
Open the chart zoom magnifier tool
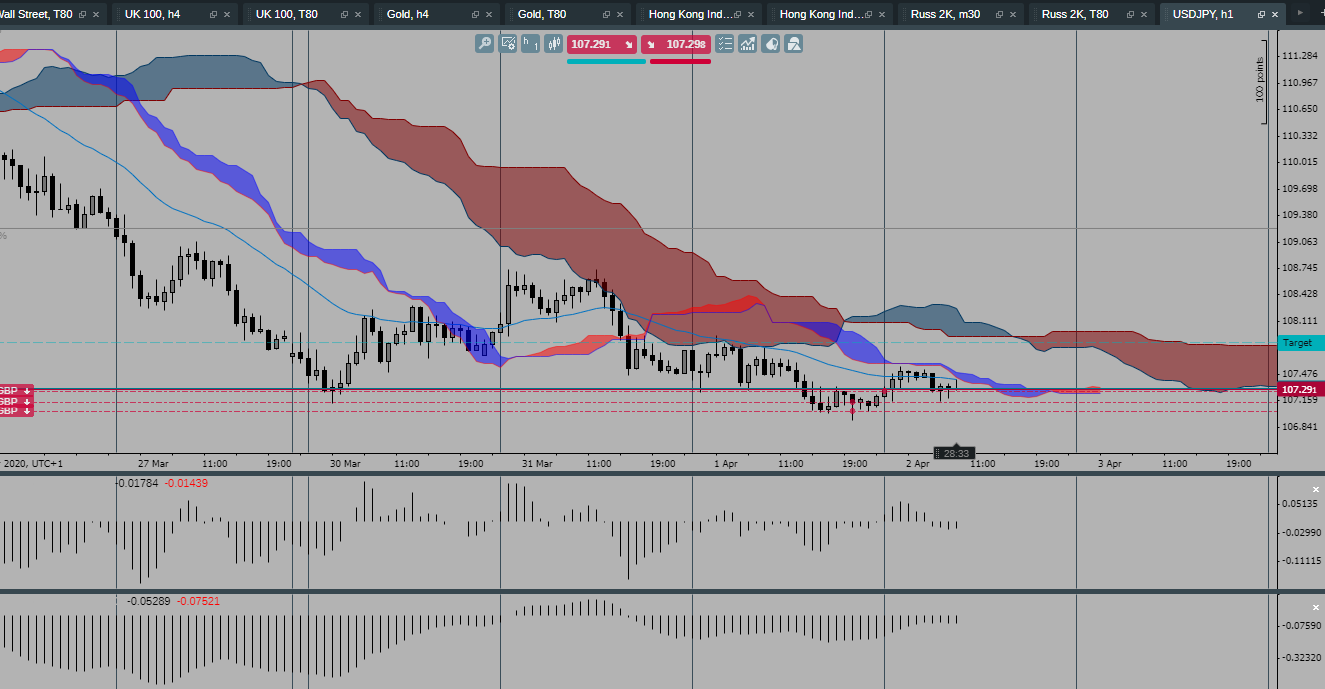coord(484,44)
